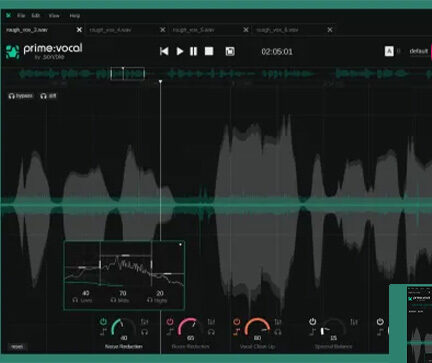Select the rough_vox_3.wav tab
This screenshot has height=363, width=432.
coord(27,30)
